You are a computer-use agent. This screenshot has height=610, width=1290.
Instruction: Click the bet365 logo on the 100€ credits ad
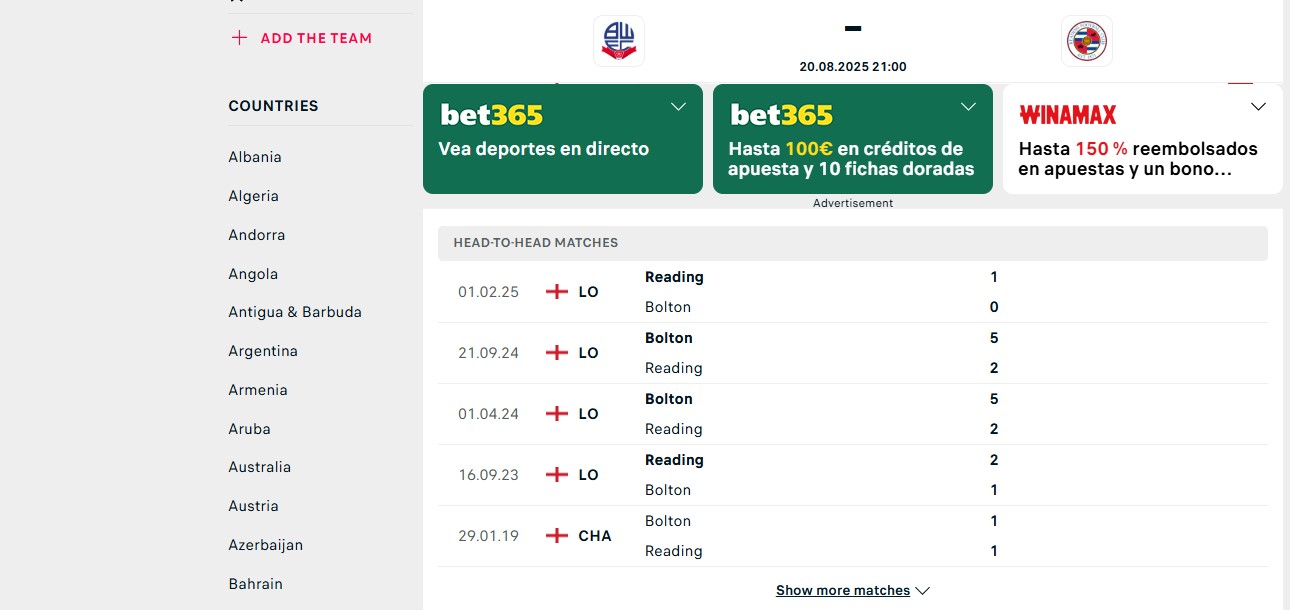click(x=781, y=115)
